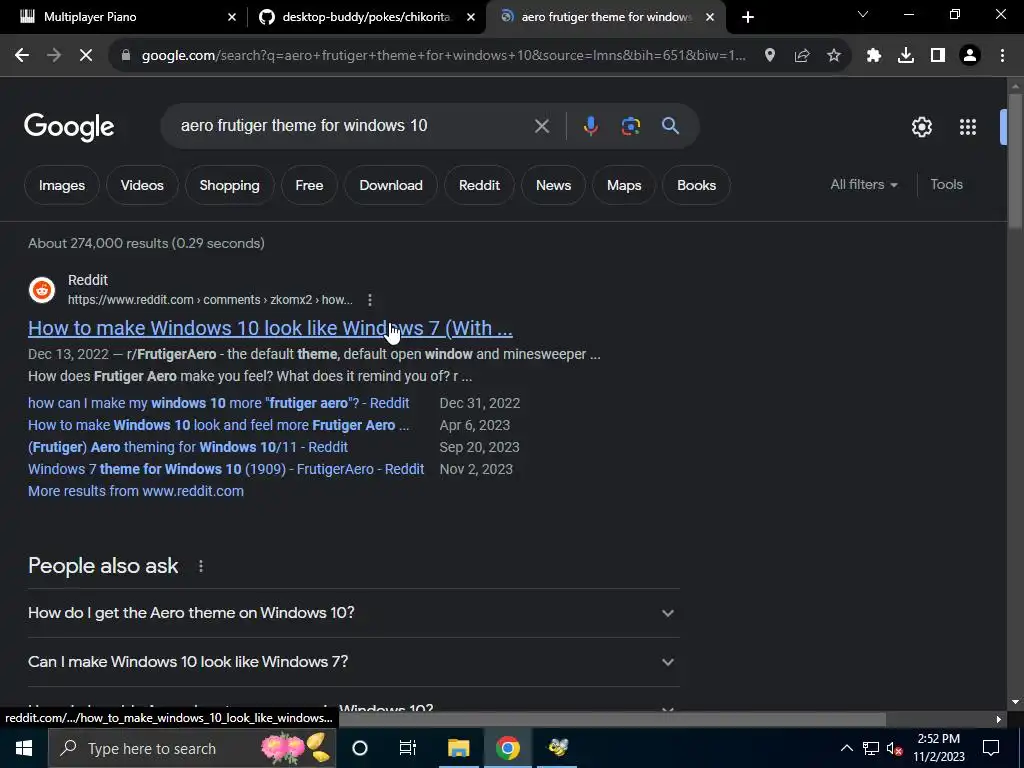The height and width of the screenshot is (768, 1024).
Task: Close the Multiplayer Piano tab
Action: [232, 17]
